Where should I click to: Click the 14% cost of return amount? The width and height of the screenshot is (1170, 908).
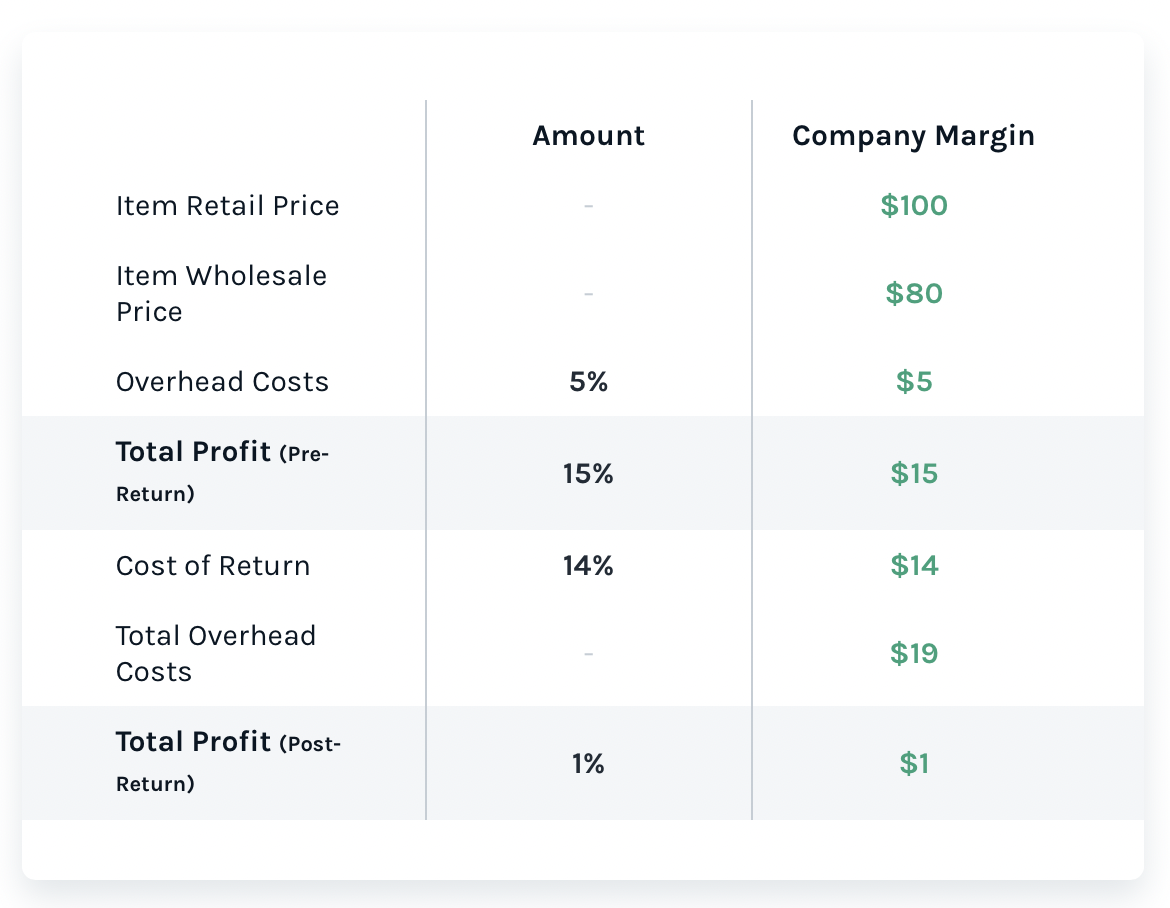(x=588, y=566)
